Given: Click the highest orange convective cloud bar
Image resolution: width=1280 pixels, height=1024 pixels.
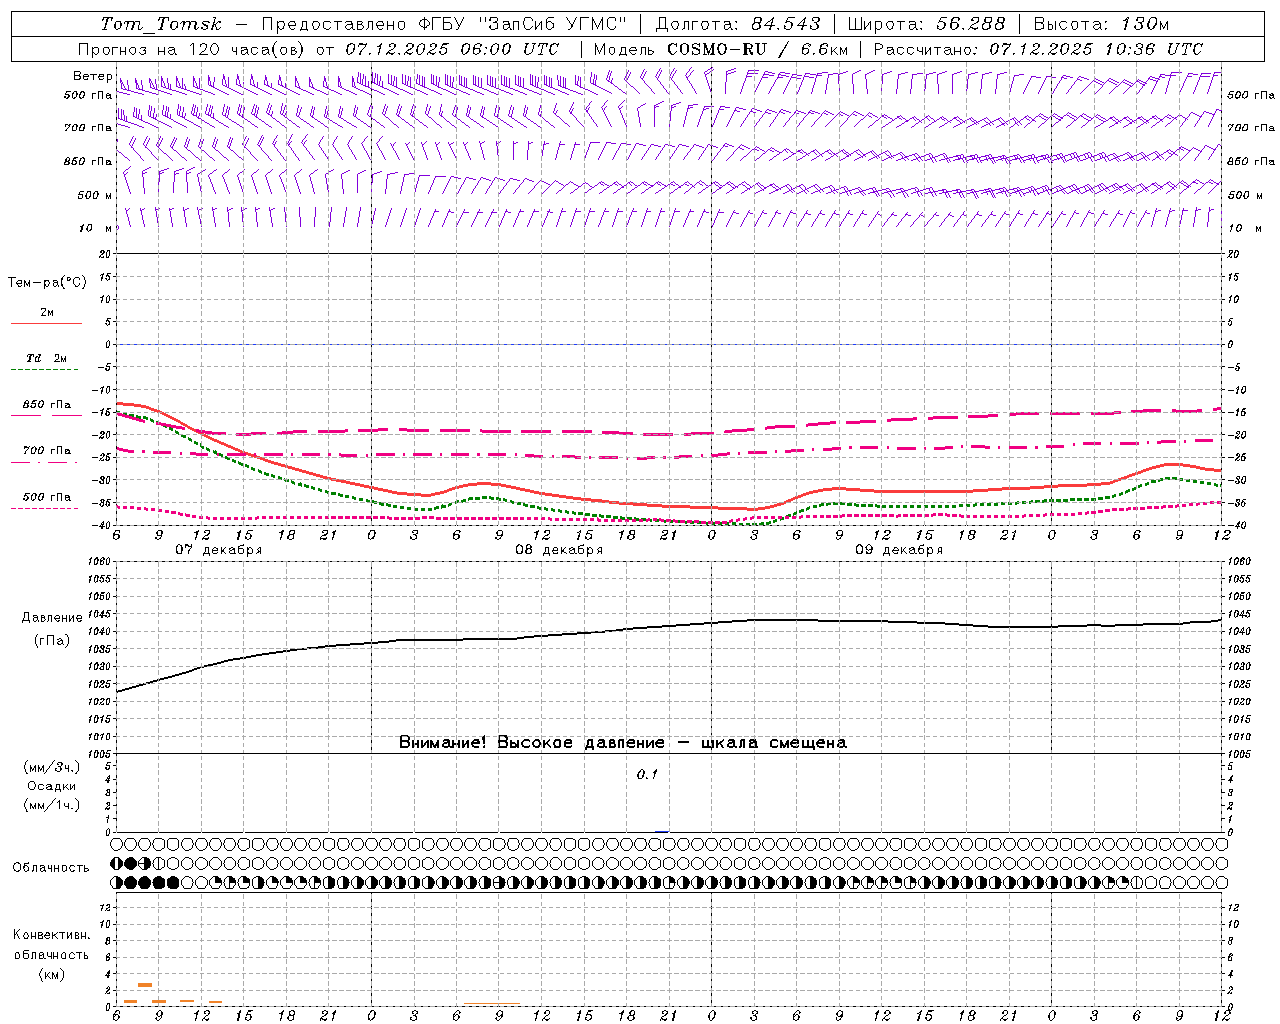Looking at the screenshot, I should pyautogui.click(x=145, y=985).
